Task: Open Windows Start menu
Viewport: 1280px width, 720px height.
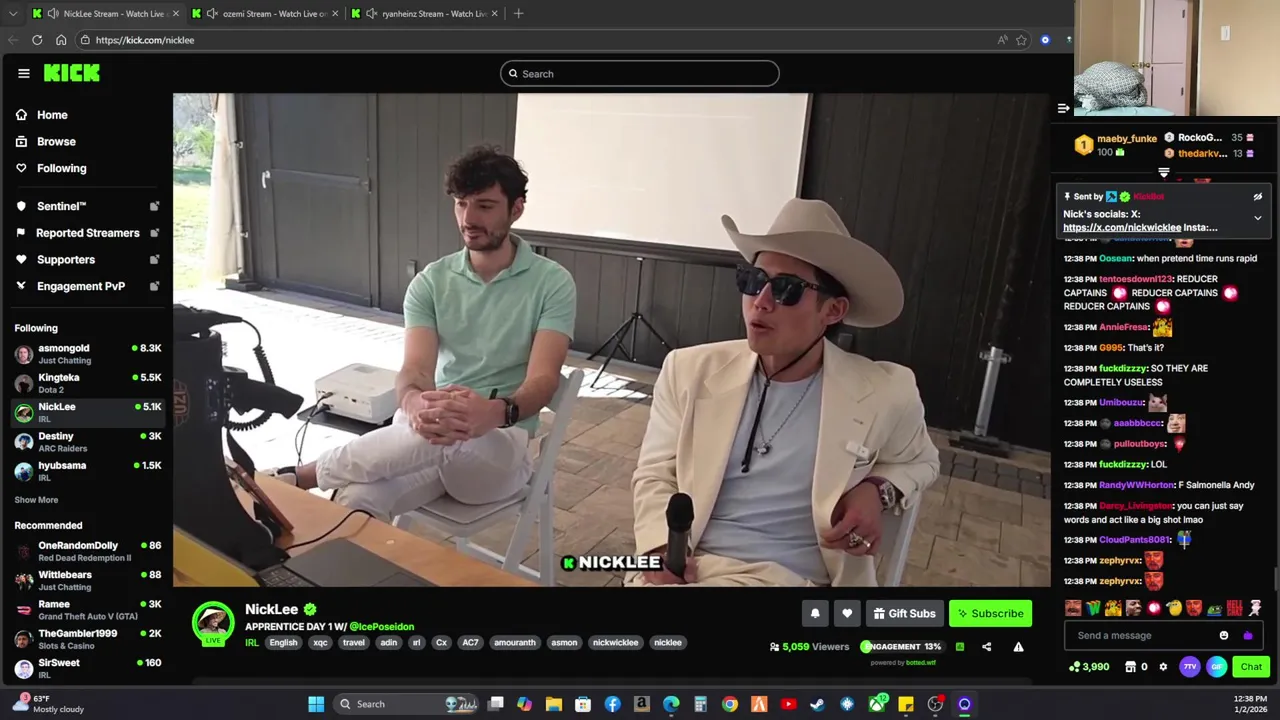Action: pos(316,704)
